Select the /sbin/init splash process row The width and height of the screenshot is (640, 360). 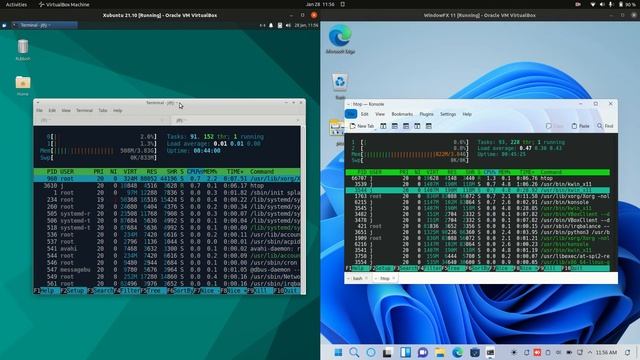(x=167, y=193)
